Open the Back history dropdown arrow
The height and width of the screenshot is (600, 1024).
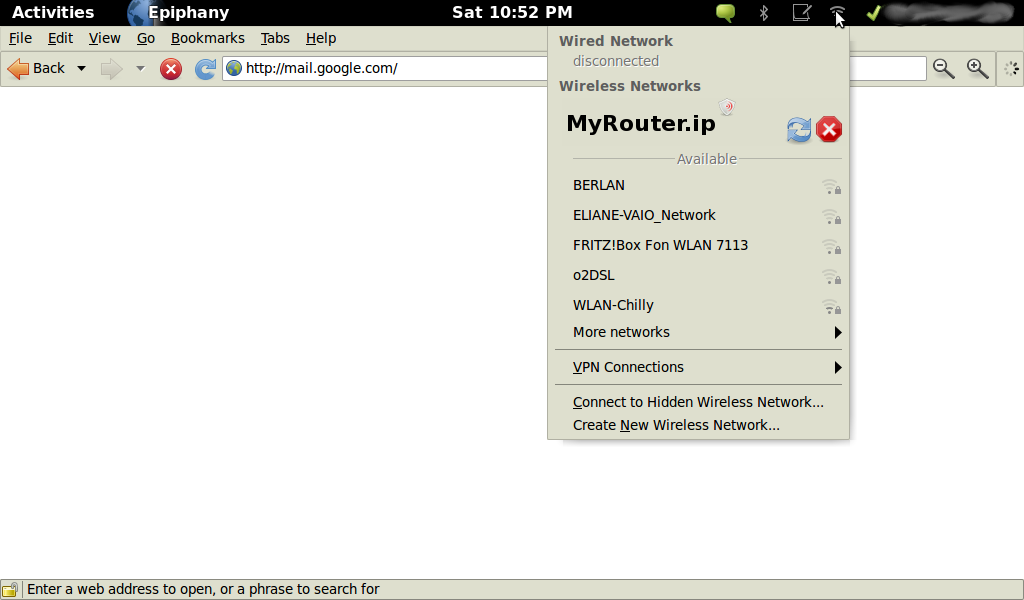(x=82, y=69)
